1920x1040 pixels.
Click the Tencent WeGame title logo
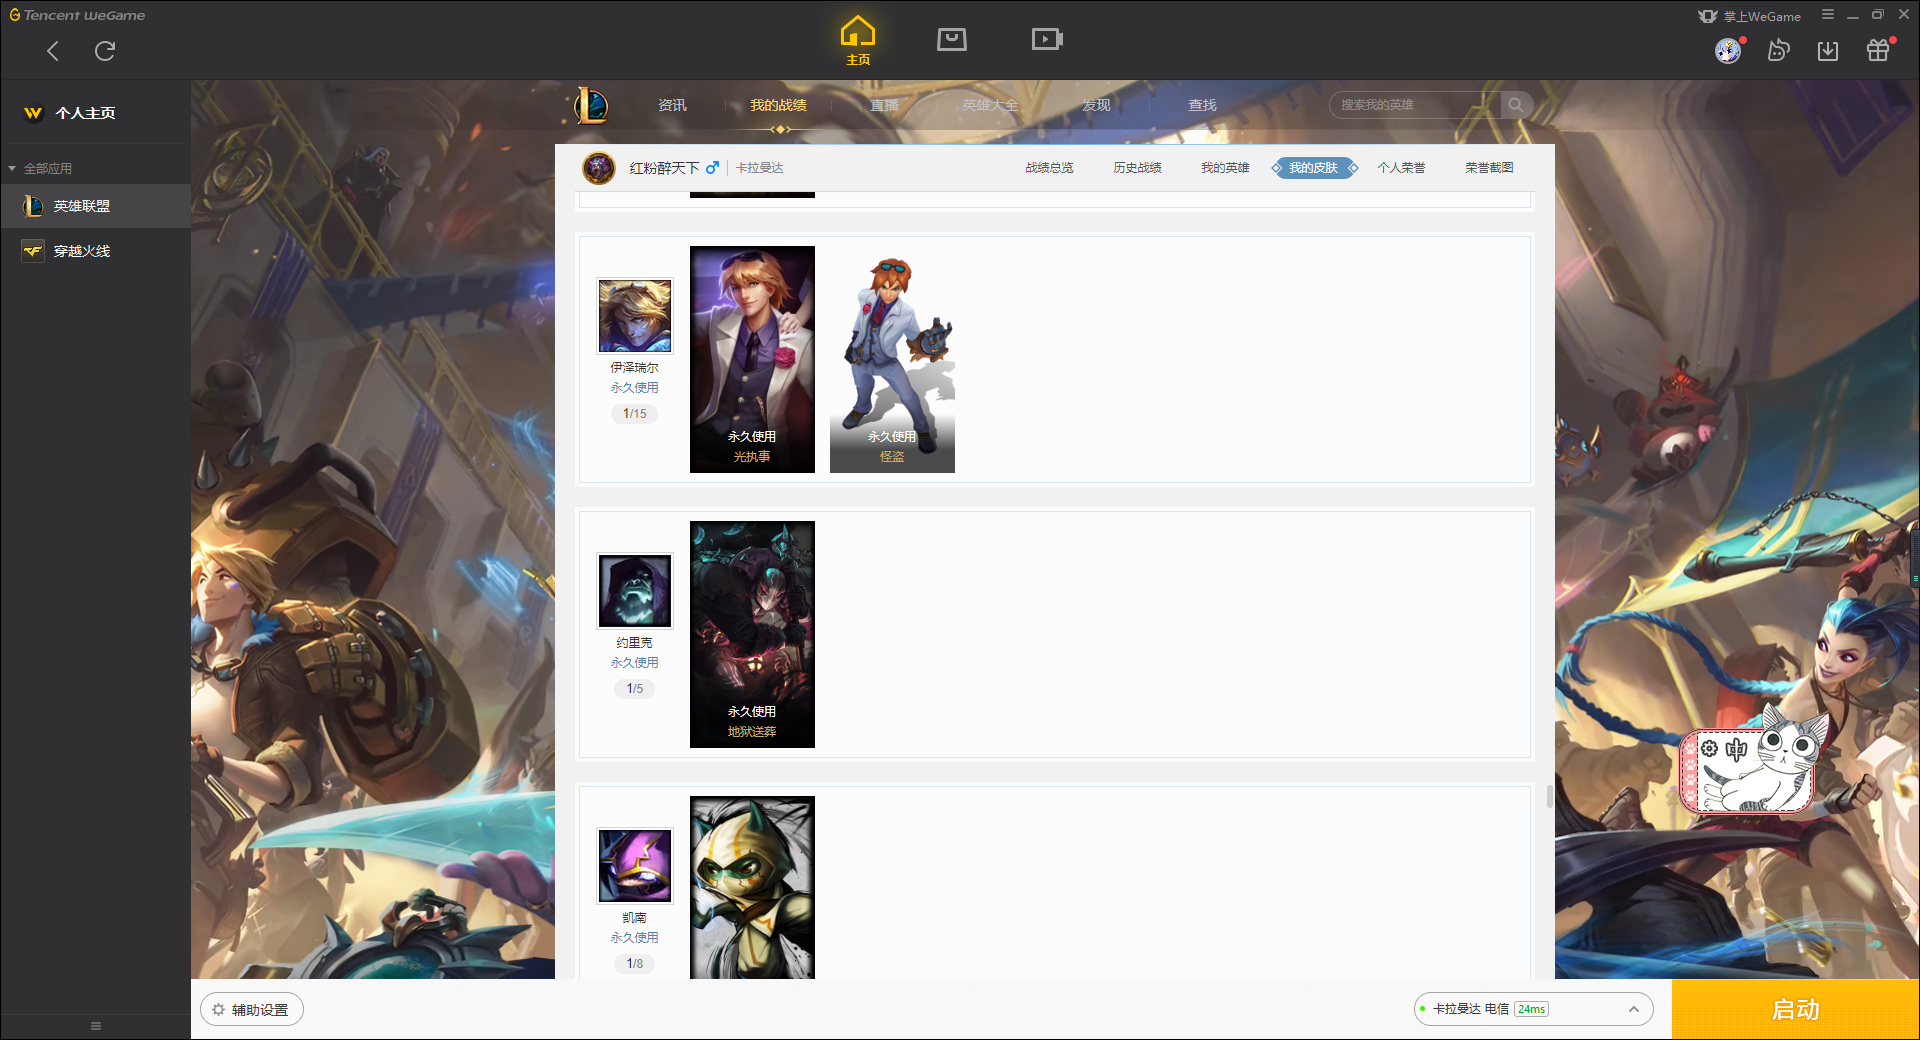click(77, 15)
